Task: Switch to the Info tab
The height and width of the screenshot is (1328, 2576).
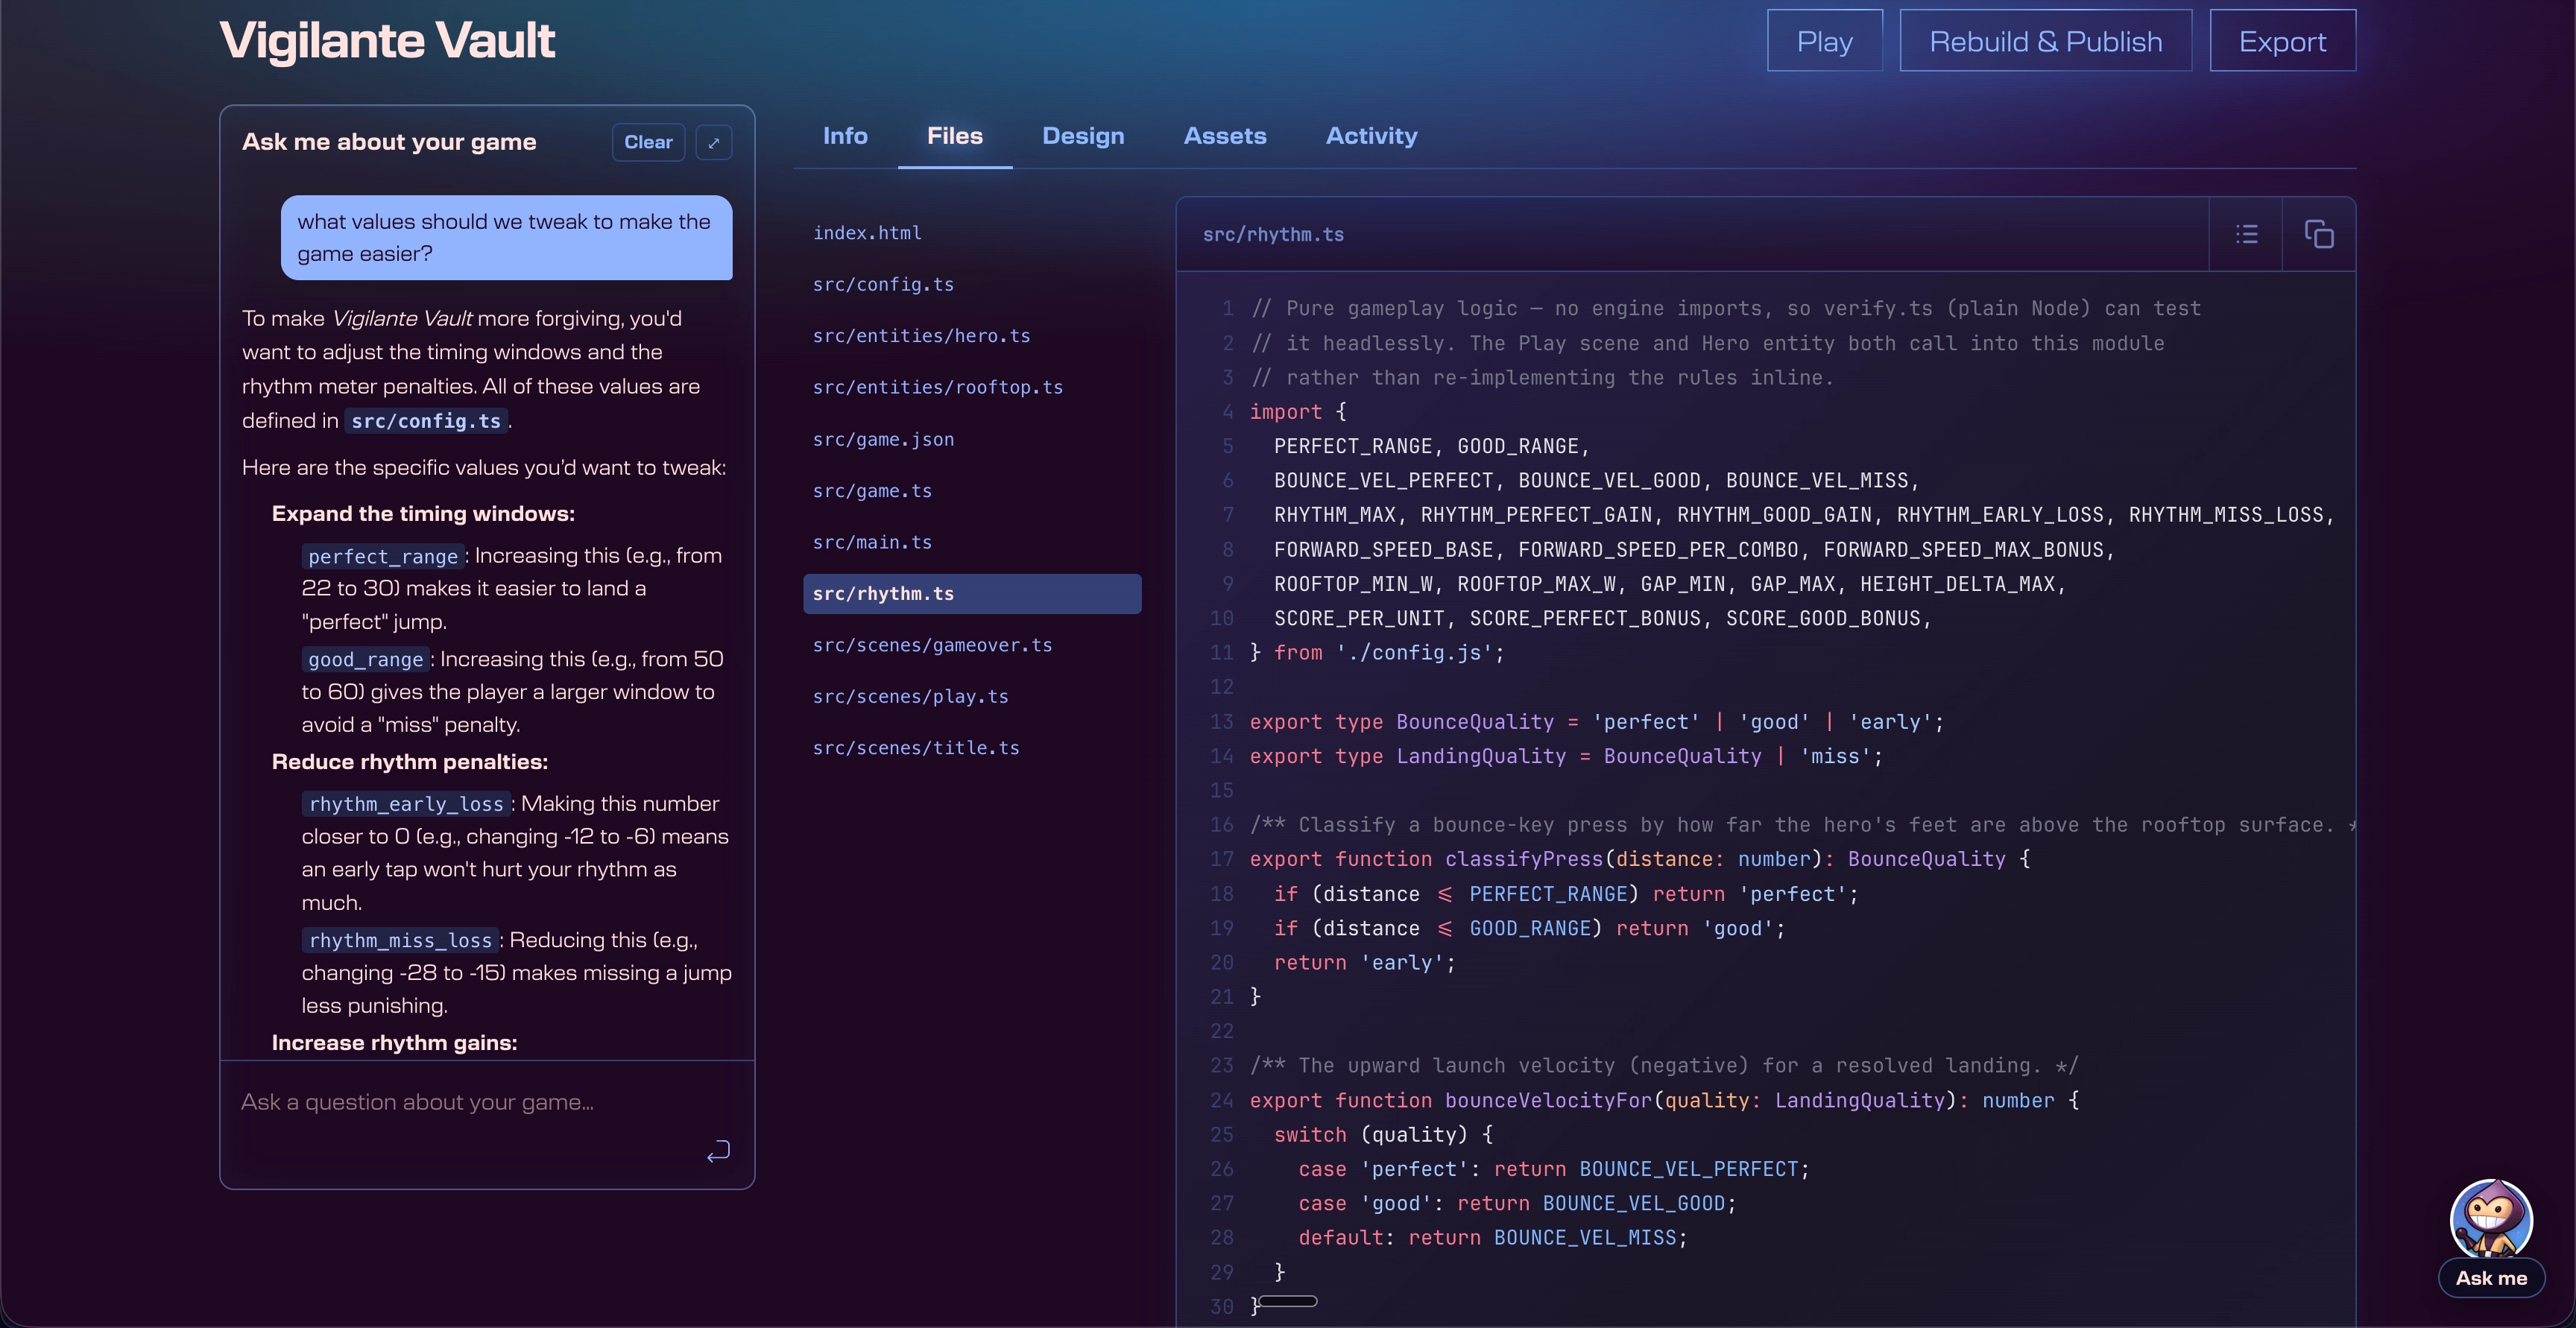Action: click(x=845, y=136)
